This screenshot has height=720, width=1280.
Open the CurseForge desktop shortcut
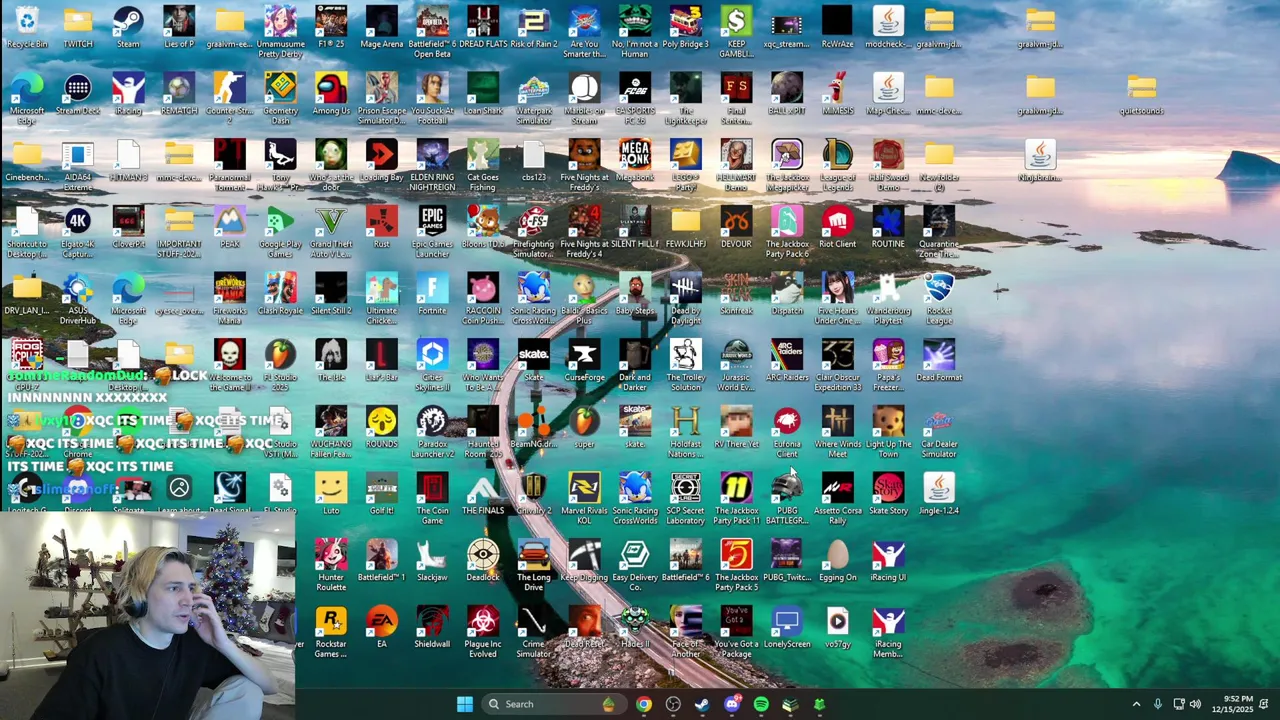pos(584,361)
